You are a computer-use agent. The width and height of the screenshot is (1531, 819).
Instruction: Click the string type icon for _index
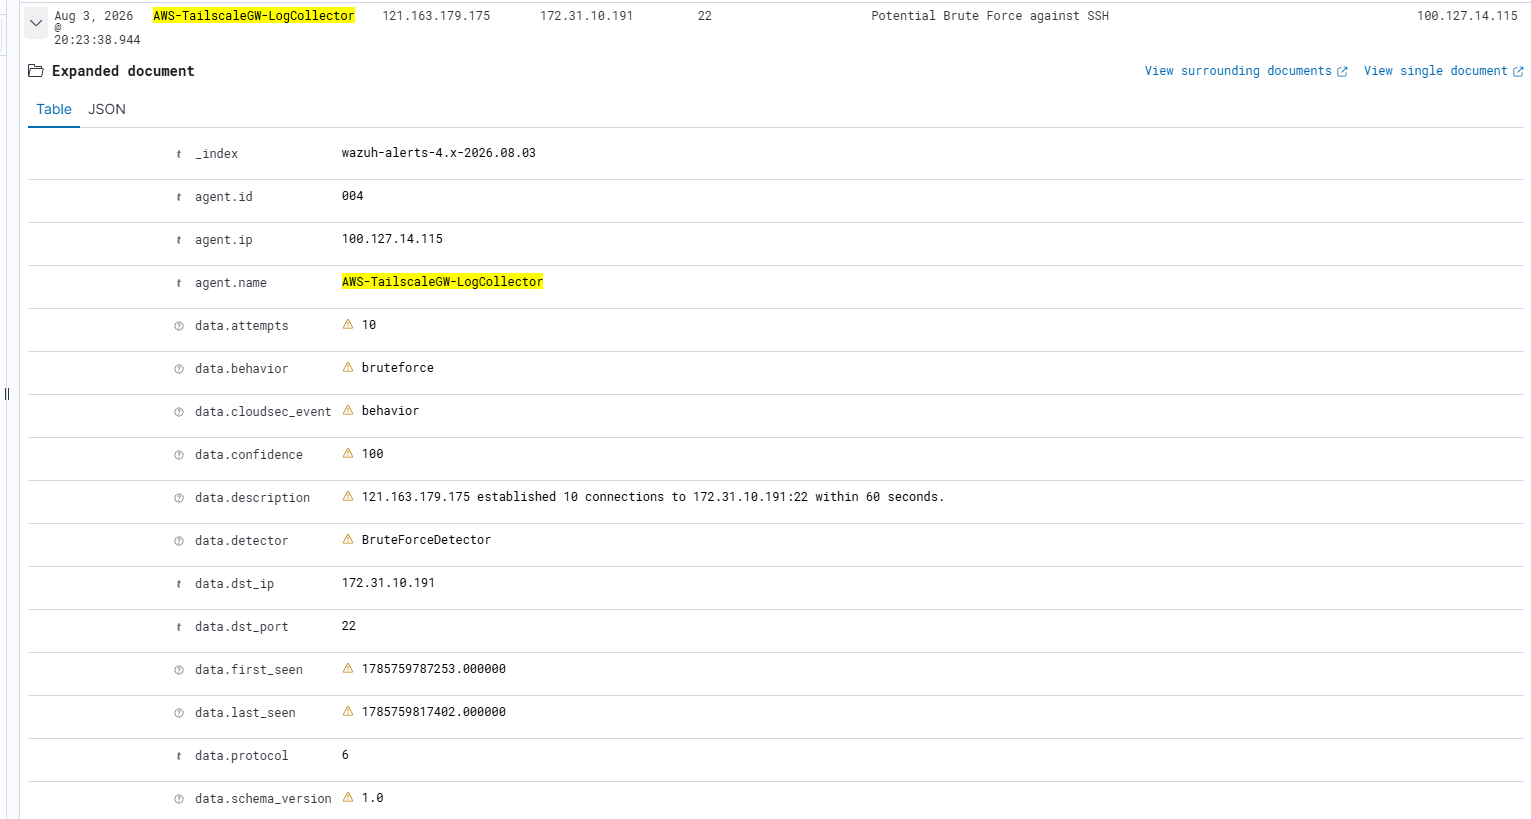click(179, 154)
